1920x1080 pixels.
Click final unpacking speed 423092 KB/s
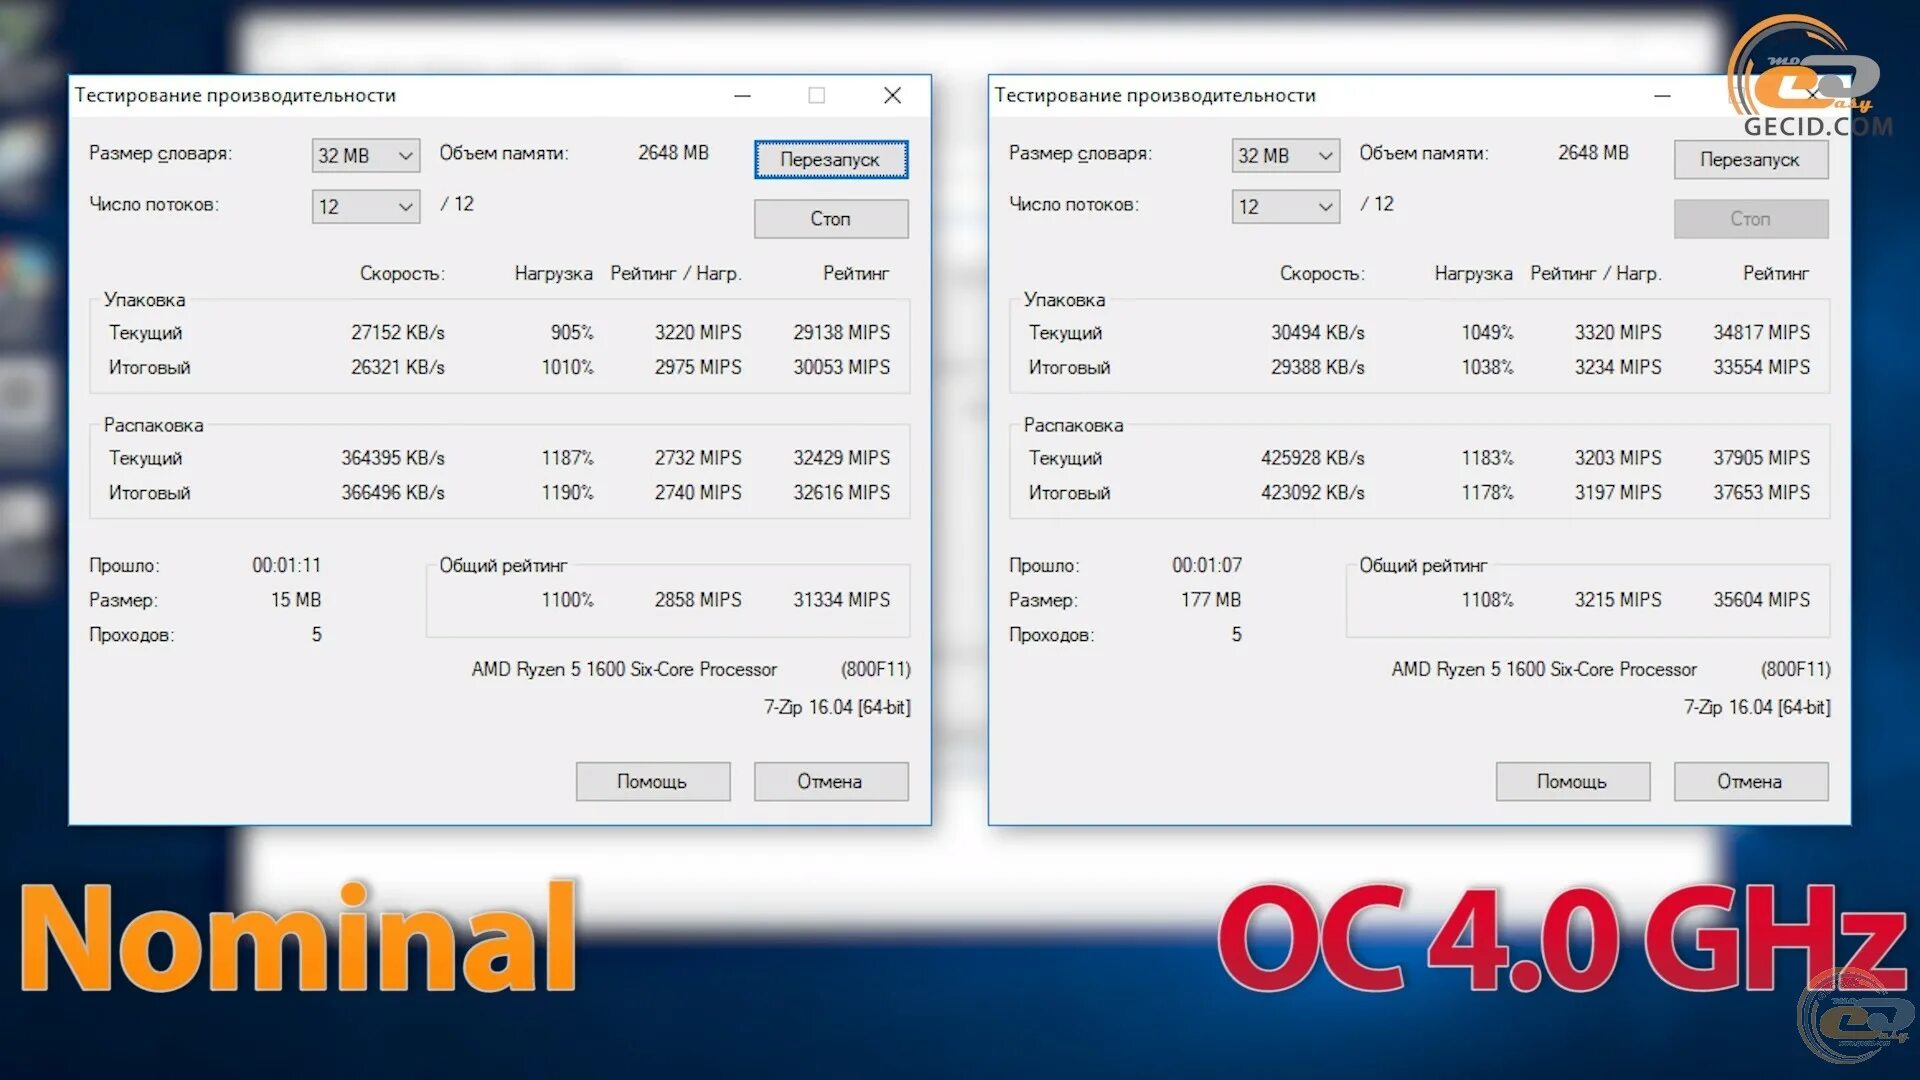(x=1312, y=492)
